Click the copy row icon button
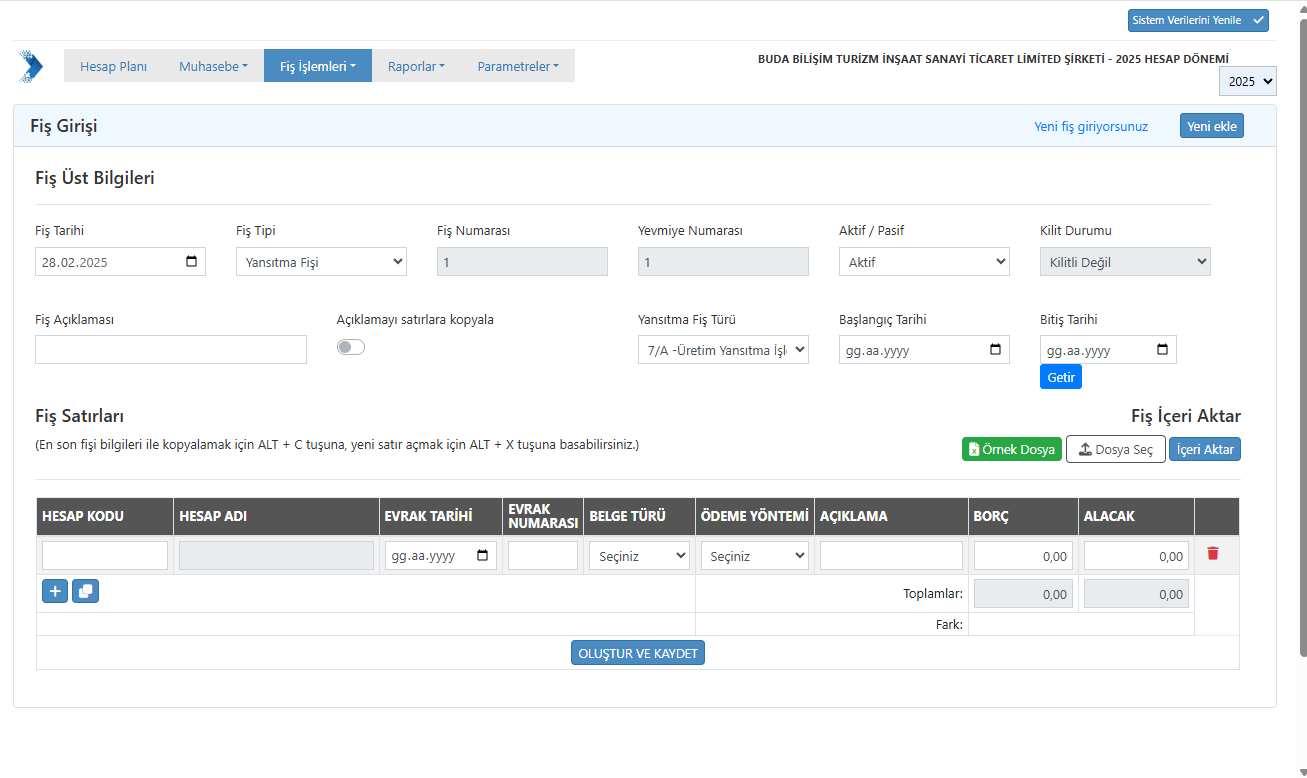 pyautogui.click(x=86, y=592)
